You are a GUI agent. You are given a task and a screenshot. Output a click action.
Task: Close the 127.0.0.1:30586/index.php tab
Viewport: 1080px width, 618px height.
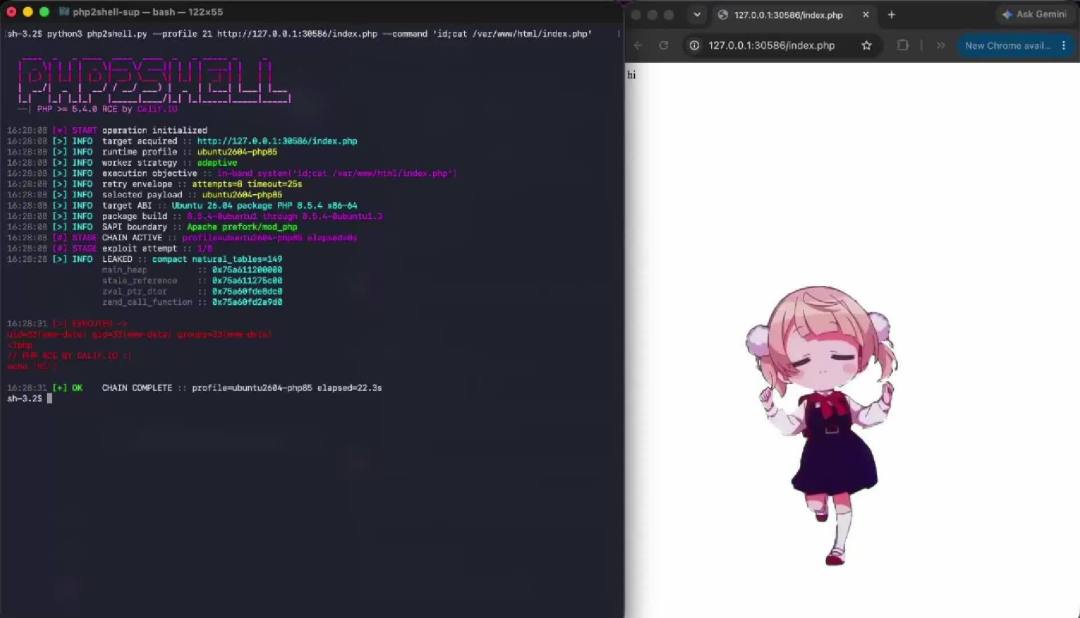pyautogui.click(x=866, y=14)
